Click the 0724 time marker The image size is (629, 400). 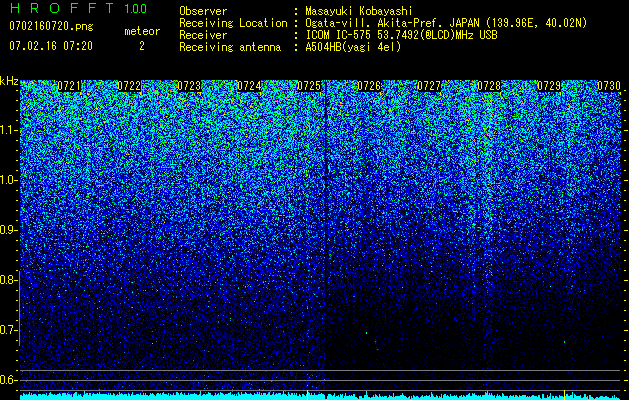coord(249,86)
